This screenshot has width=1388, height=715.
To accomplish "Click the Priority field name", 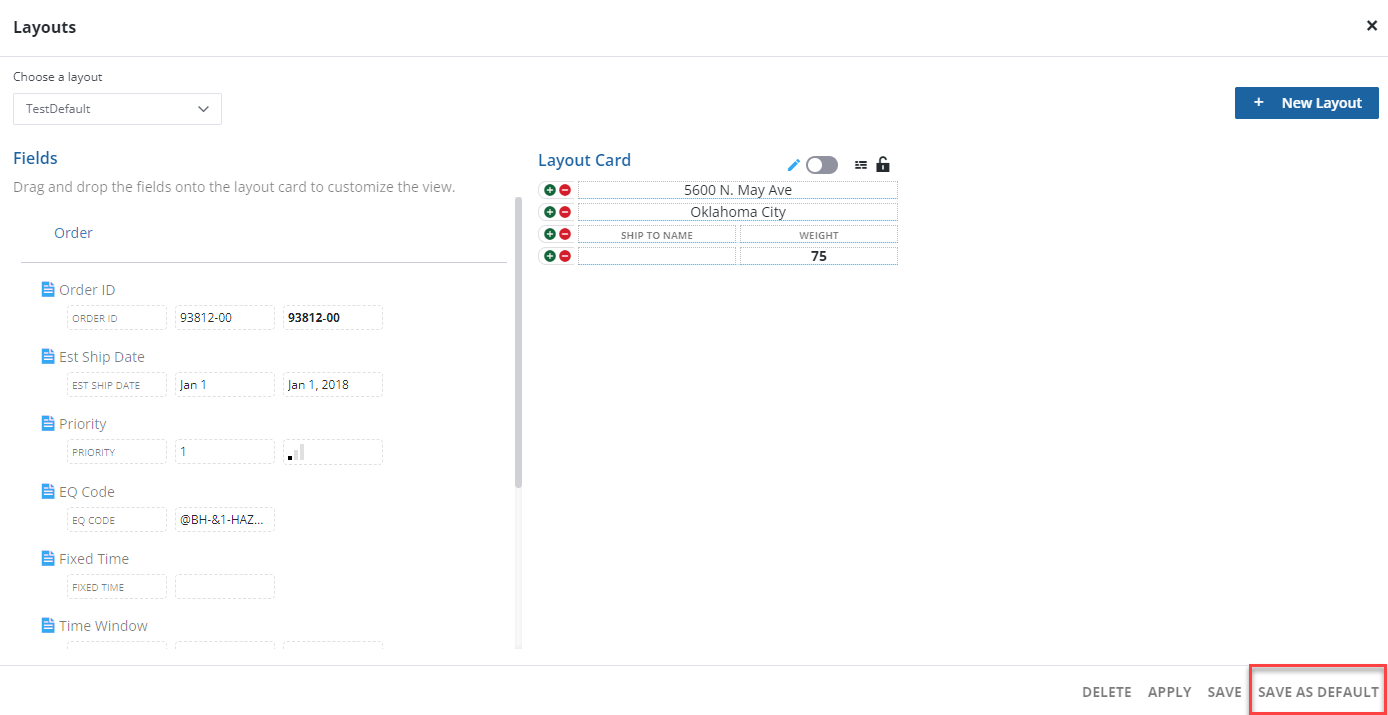I will coord(83,424).
